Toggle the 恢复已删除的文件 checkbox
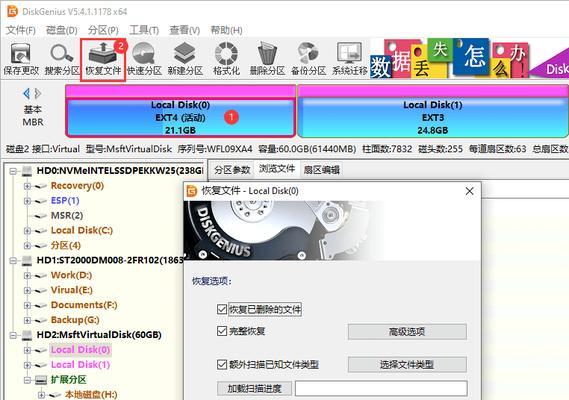The height and width of the screenshot is (400, 569). (x=222, y=309)
